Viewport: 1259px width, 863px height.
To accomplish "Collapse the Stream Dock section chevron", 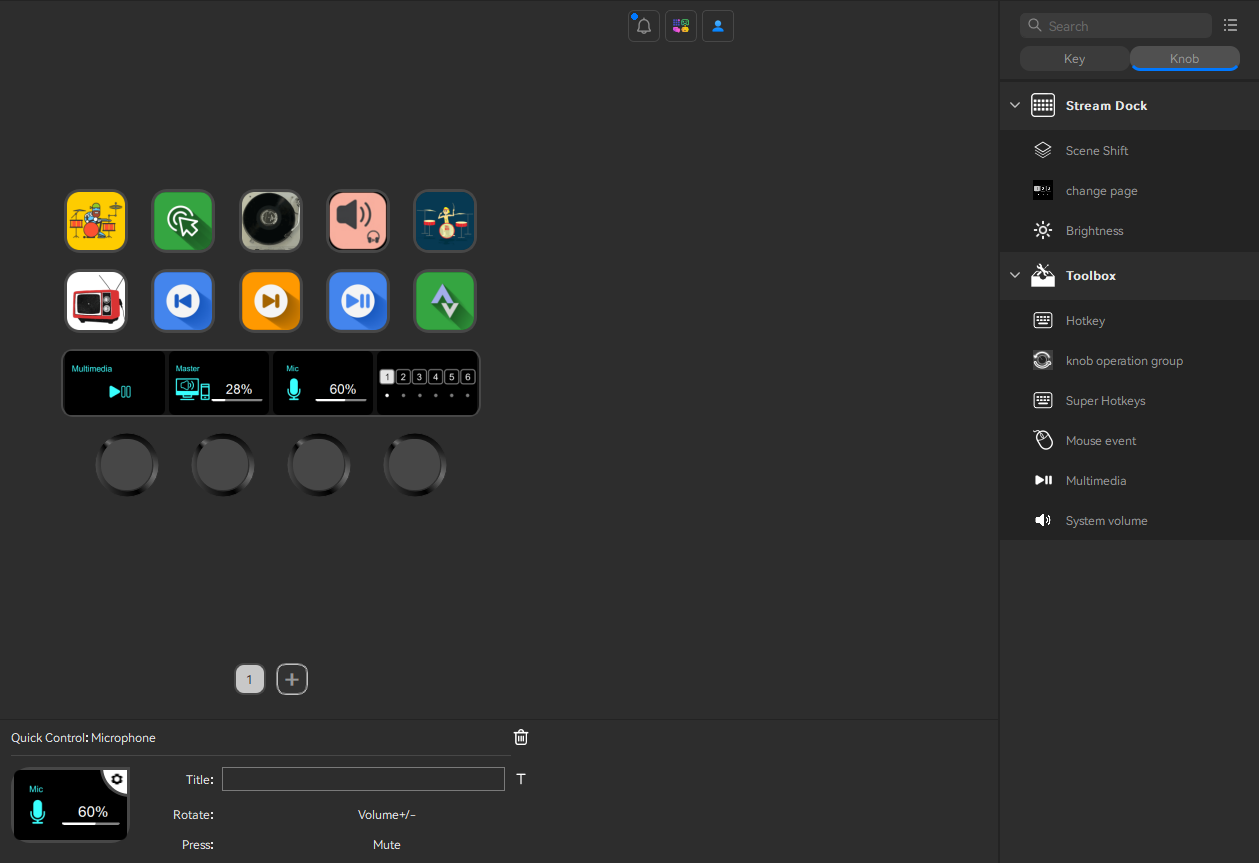I will click(x=1015, y=105).
